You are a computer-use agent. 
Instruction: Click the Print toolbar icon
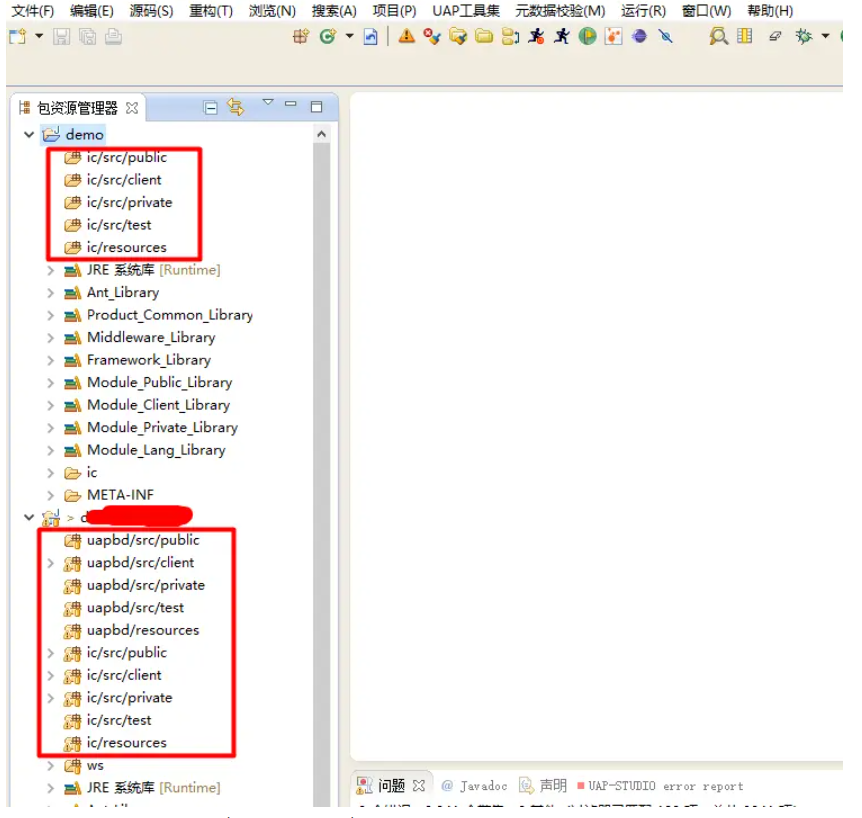(x=113, y=37)
